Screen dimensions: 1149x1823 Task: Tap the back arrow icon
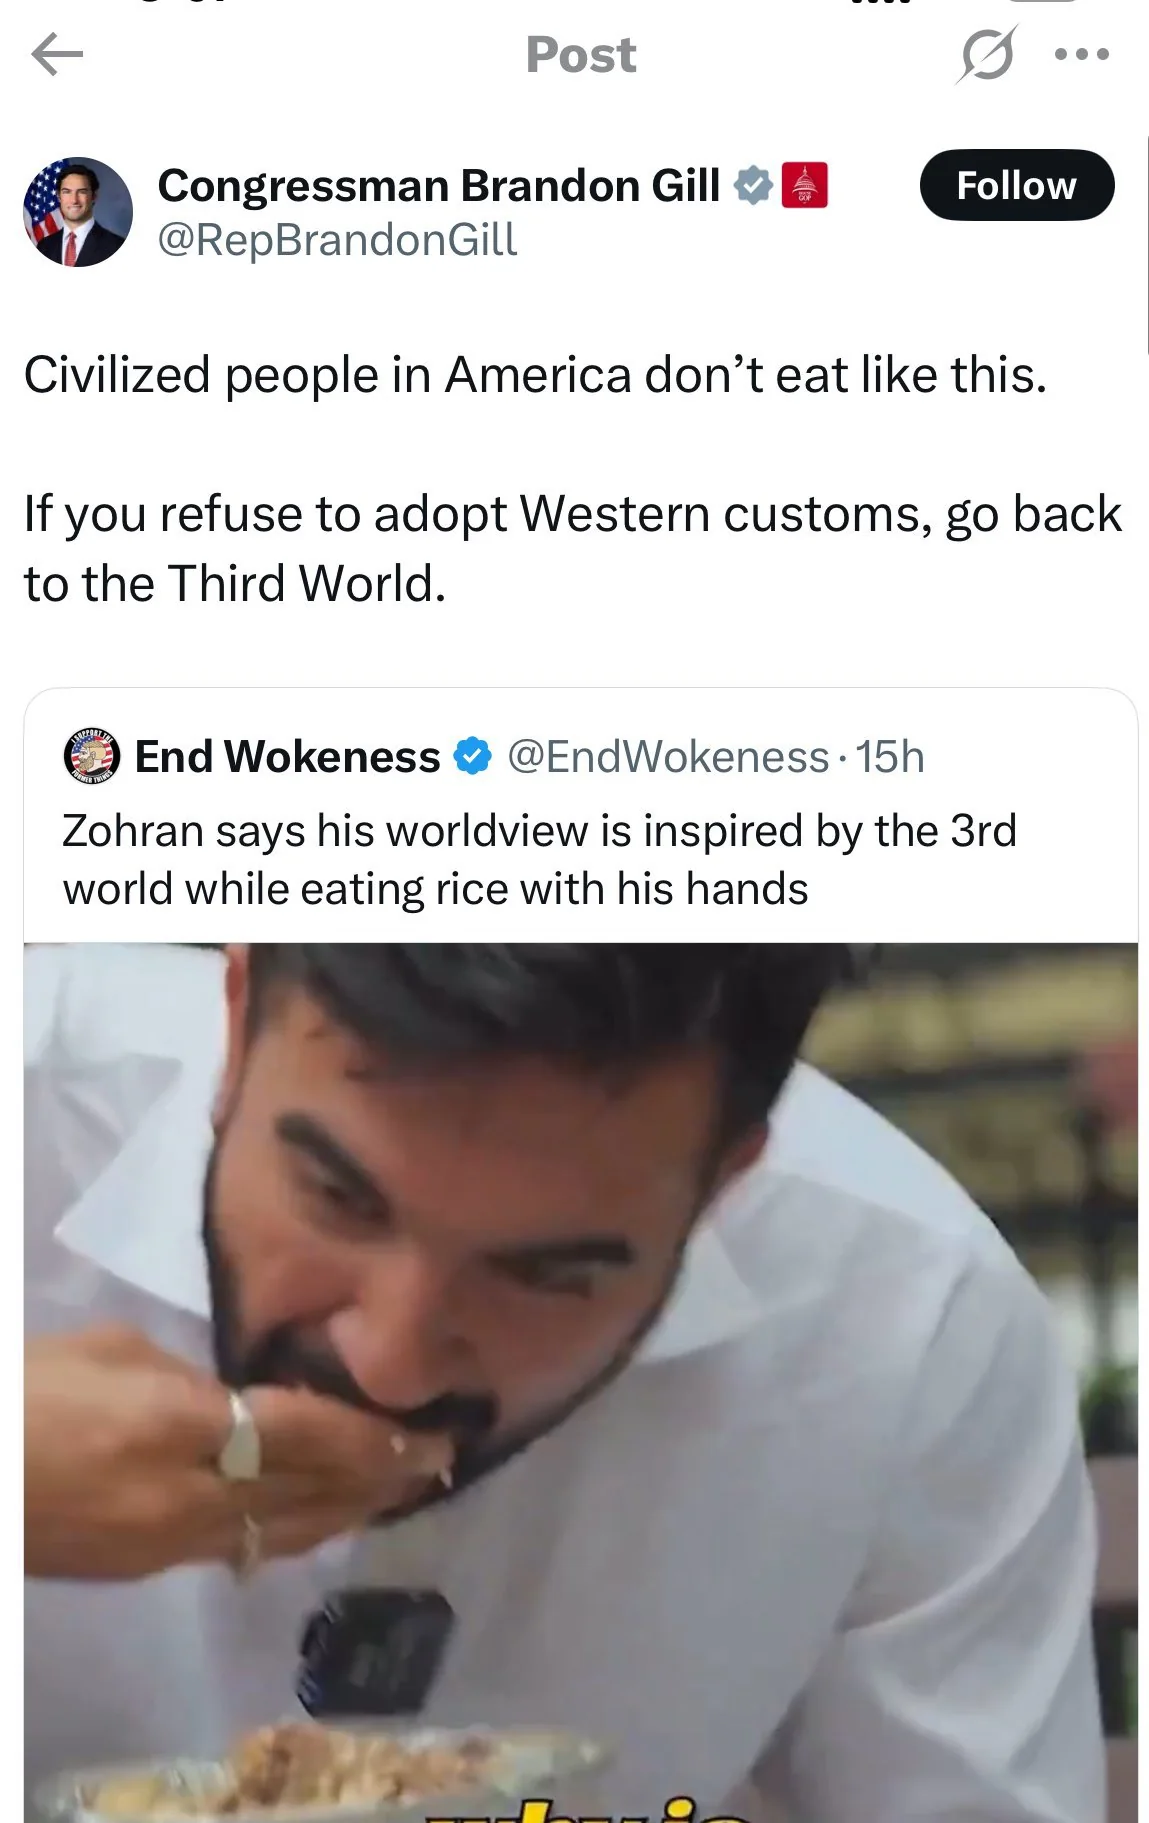pos(57,55)
